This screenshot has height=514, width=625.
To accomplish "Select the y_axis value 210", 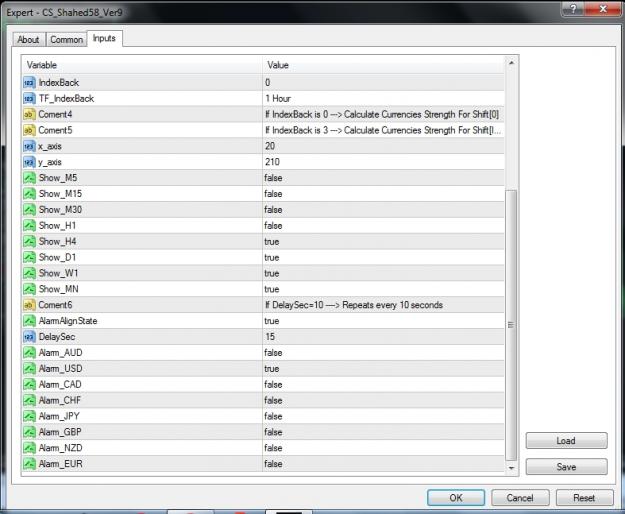I will coord(272,162).
